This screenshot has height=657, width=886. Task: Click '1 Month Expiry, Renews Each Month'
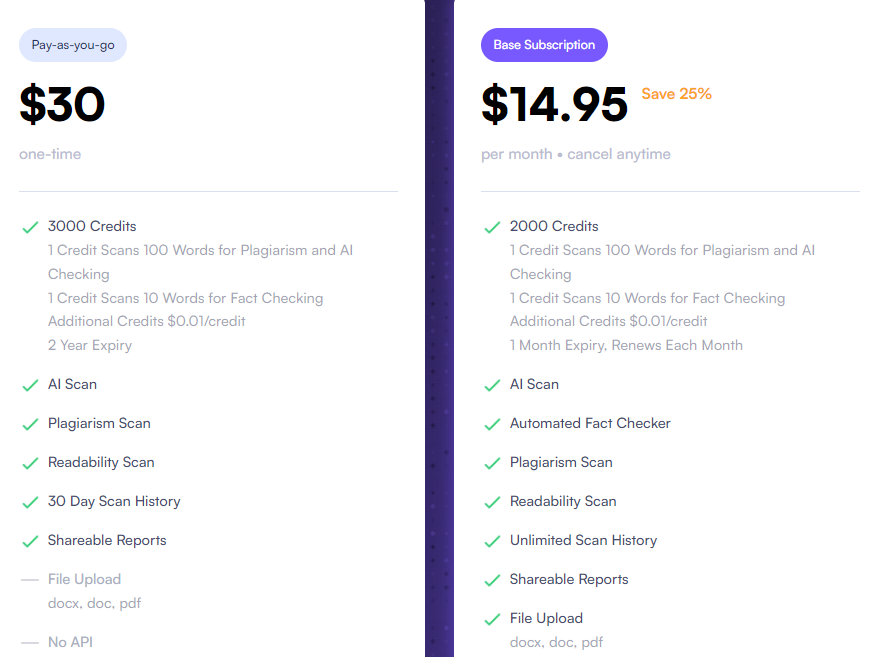(626, 345)
